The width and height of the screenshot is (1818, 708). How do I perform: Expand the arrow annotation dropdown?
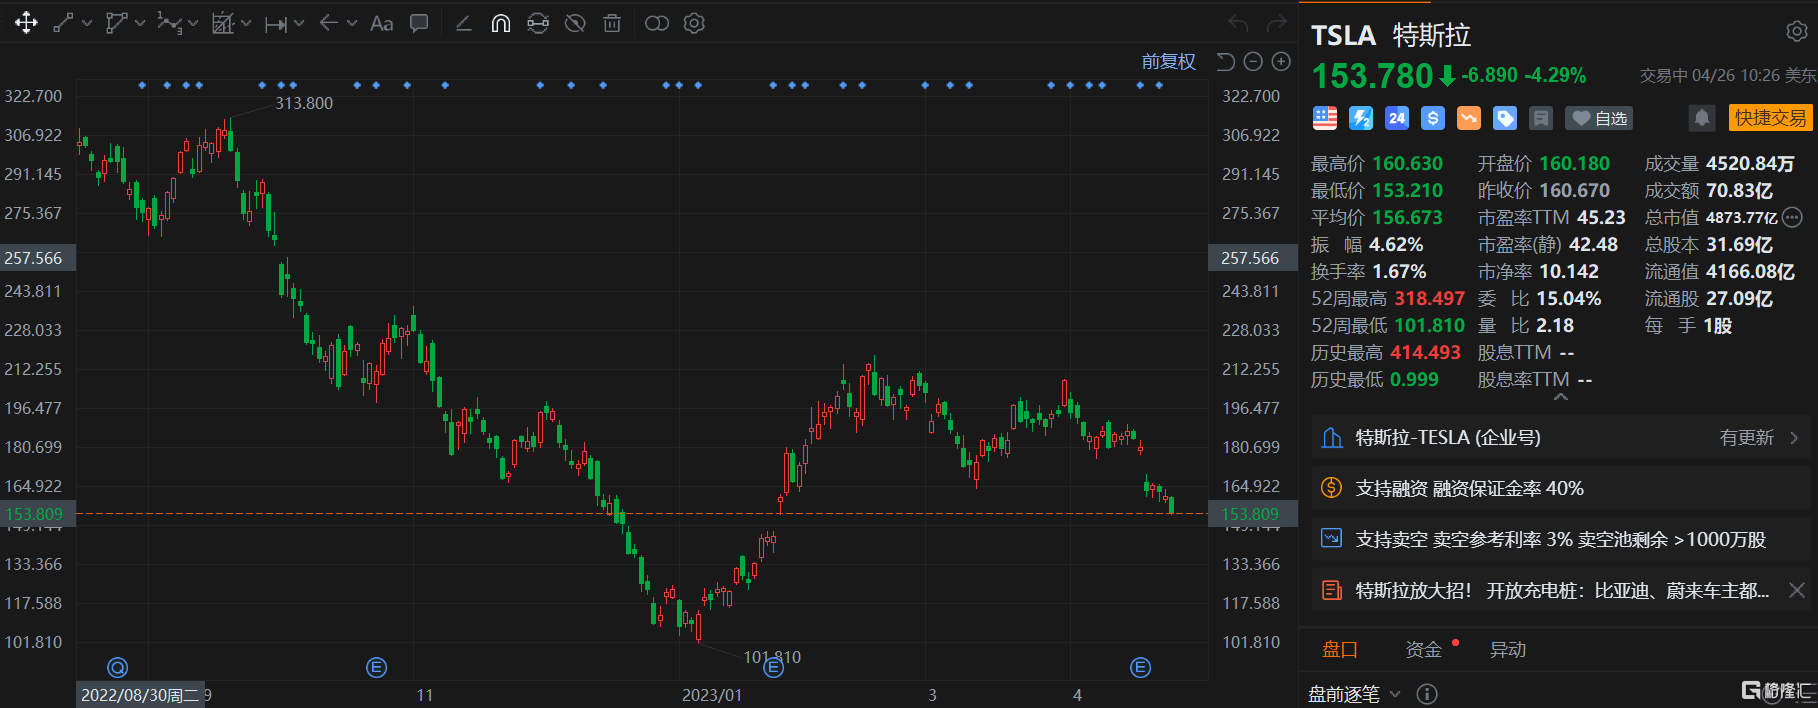click(352, 23)
